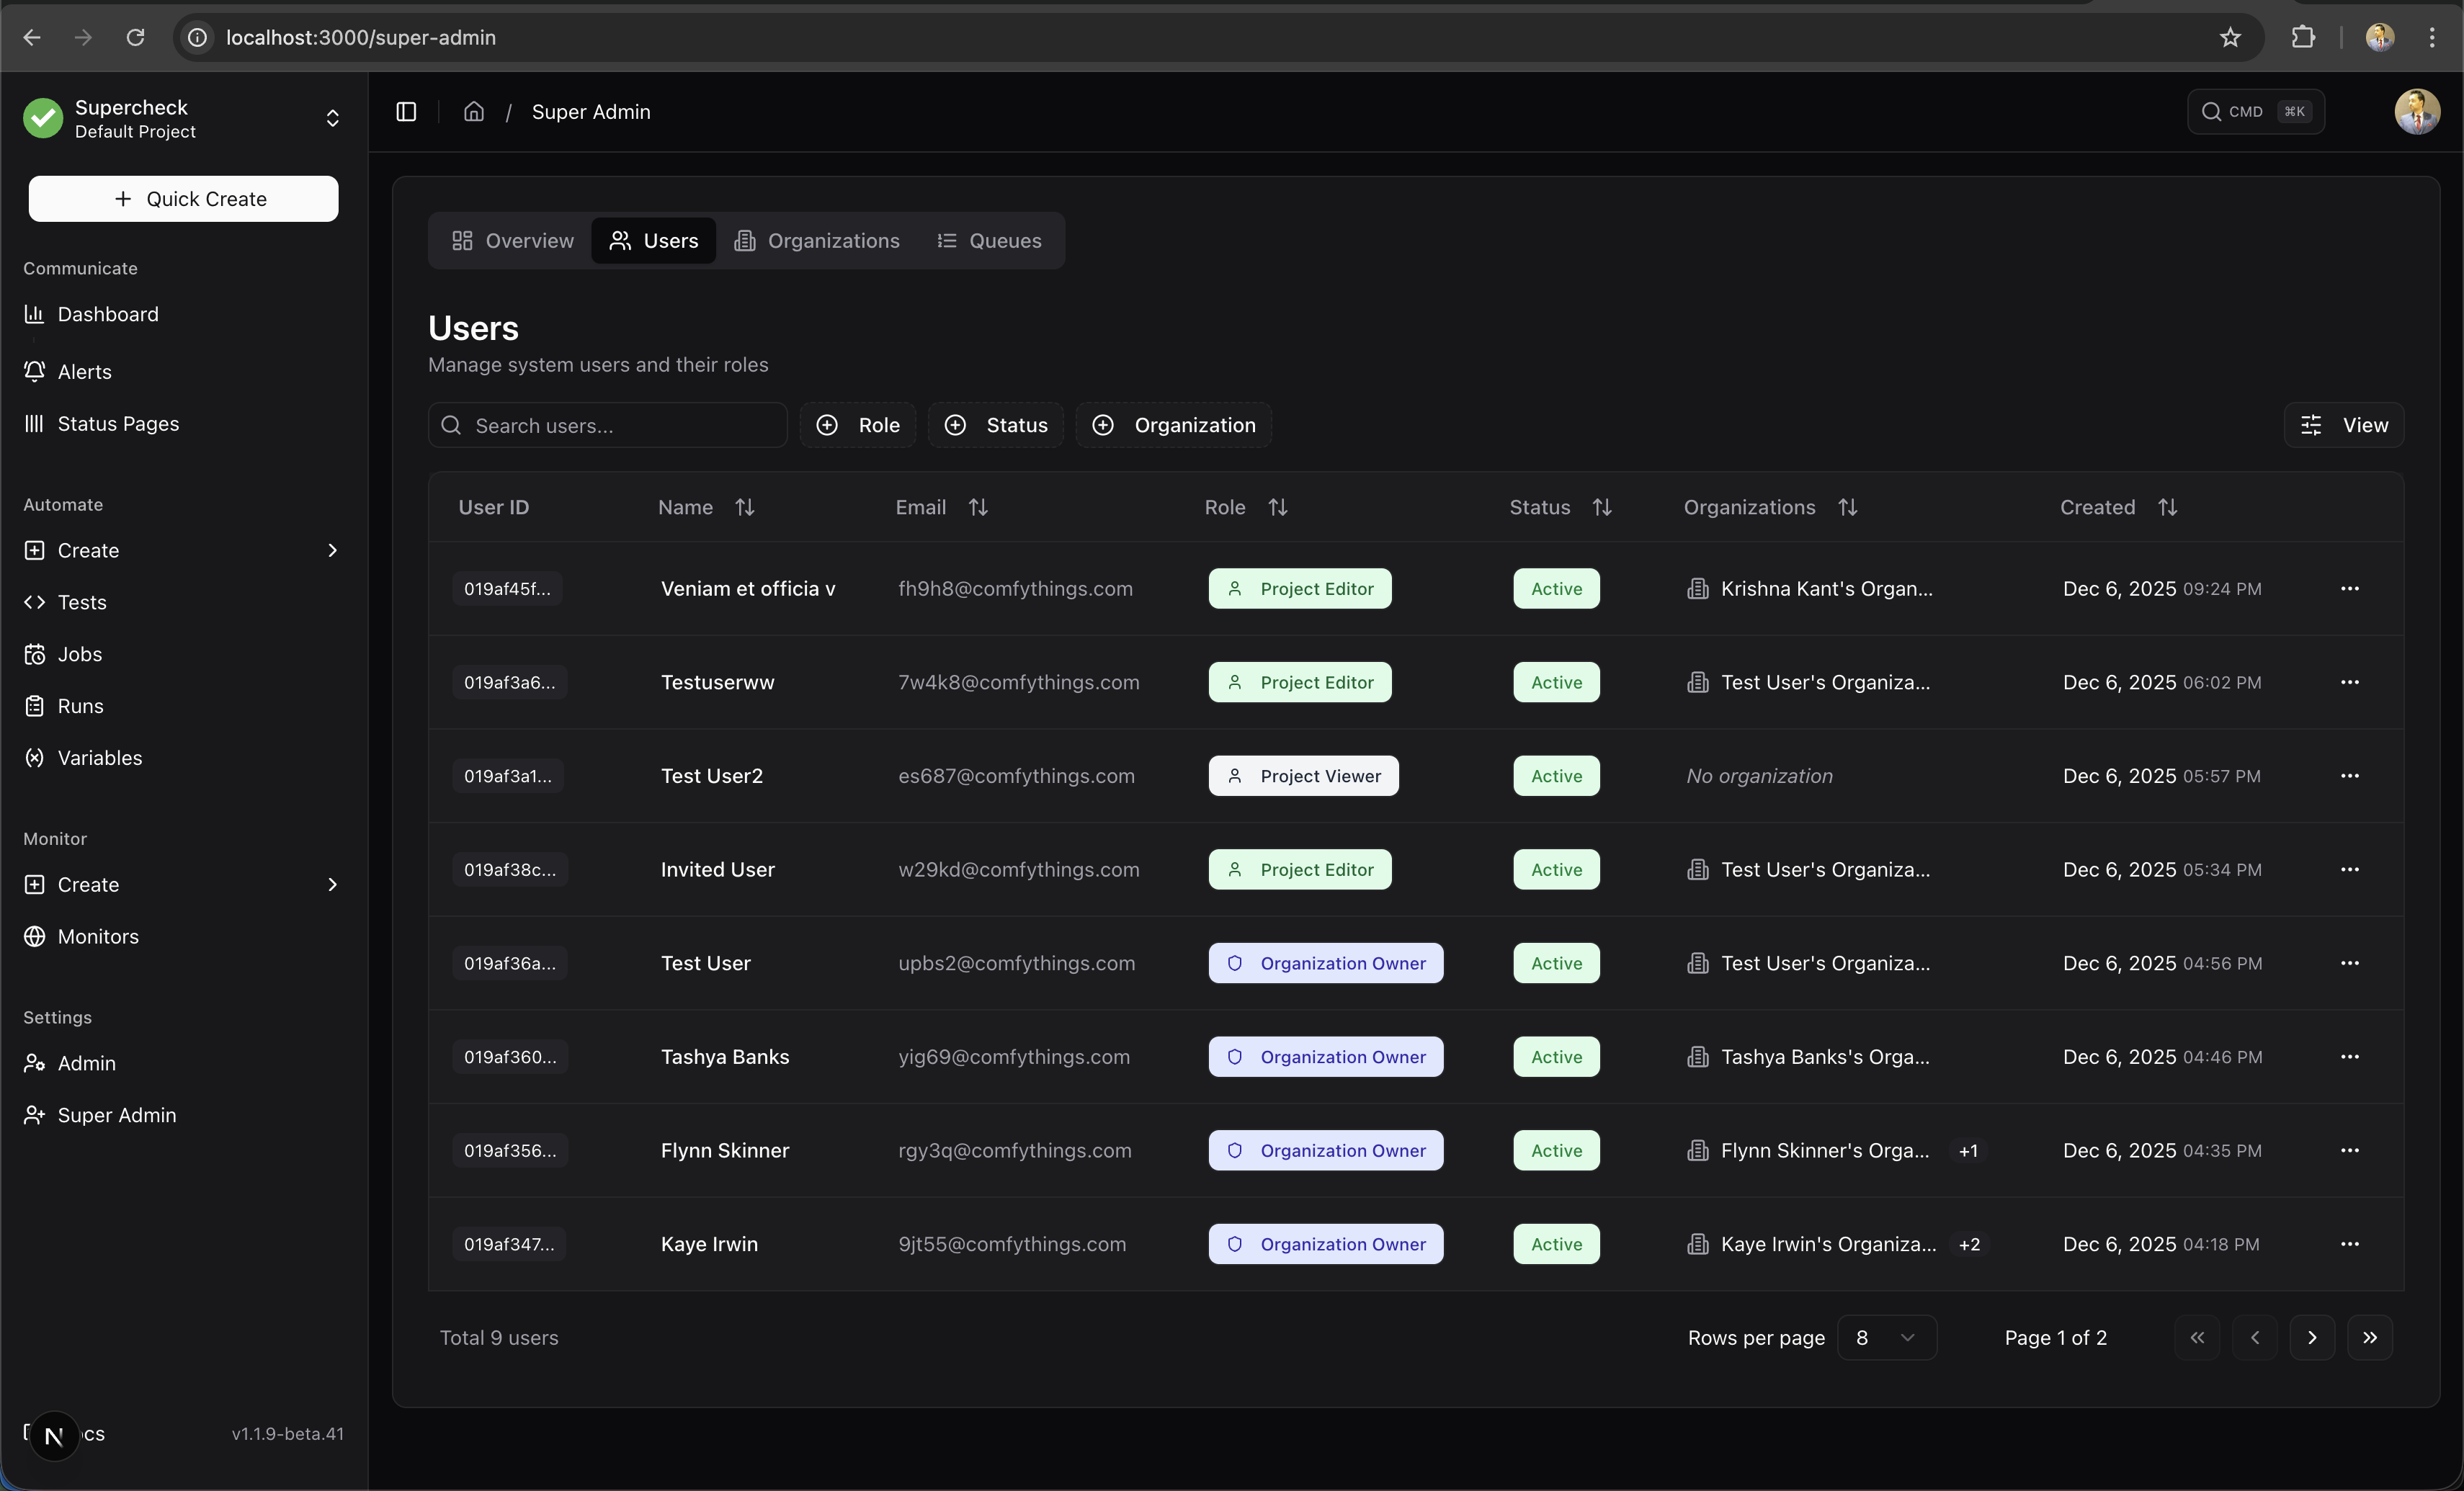Open the Role filter
Screen dimensions: 2464x1491
coord(858,425)
